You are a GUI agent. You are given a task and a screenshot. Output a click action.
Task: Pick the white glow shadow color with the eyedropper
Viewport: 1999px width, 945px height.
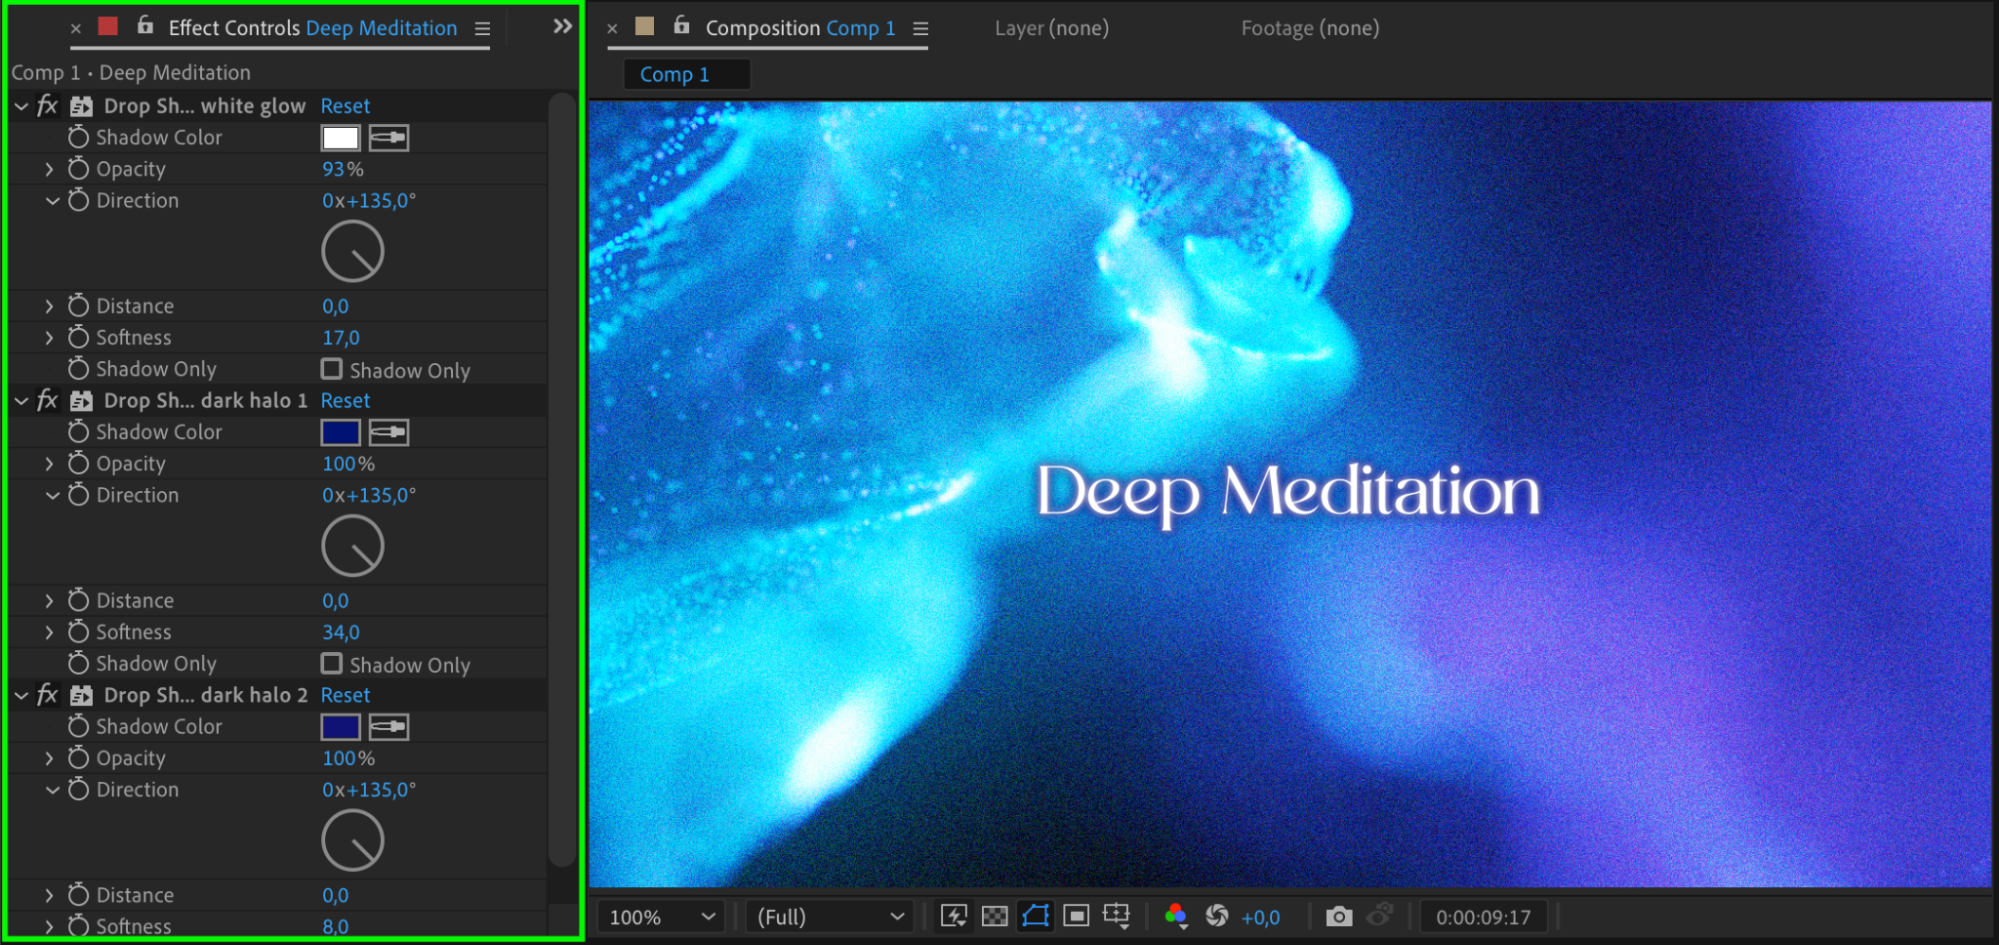pyautogui.click(x=389, y=138)
